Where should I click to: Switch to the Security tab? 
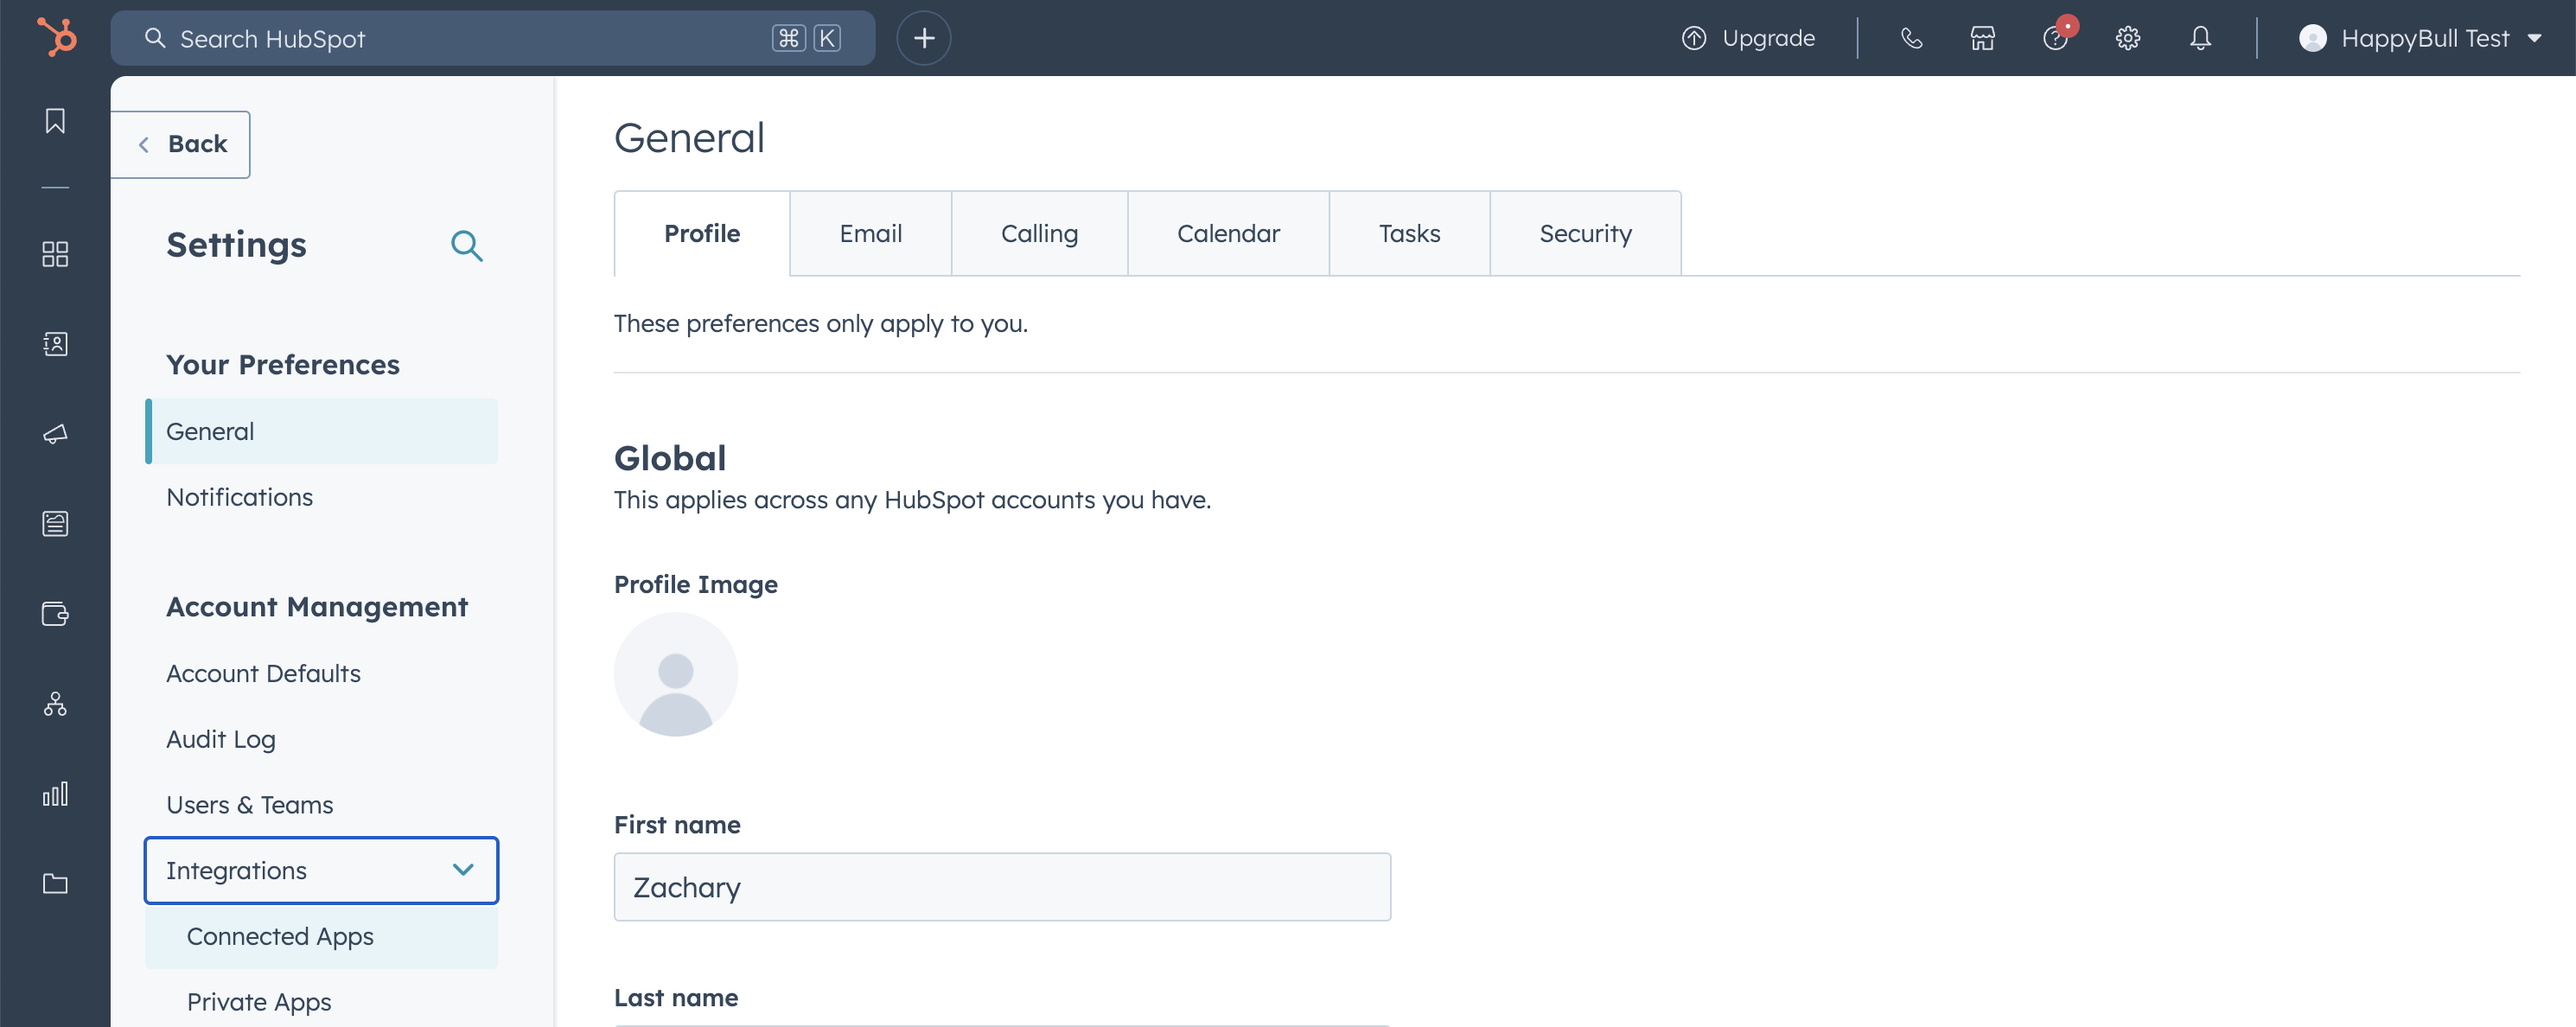(x=1585, y=233)
